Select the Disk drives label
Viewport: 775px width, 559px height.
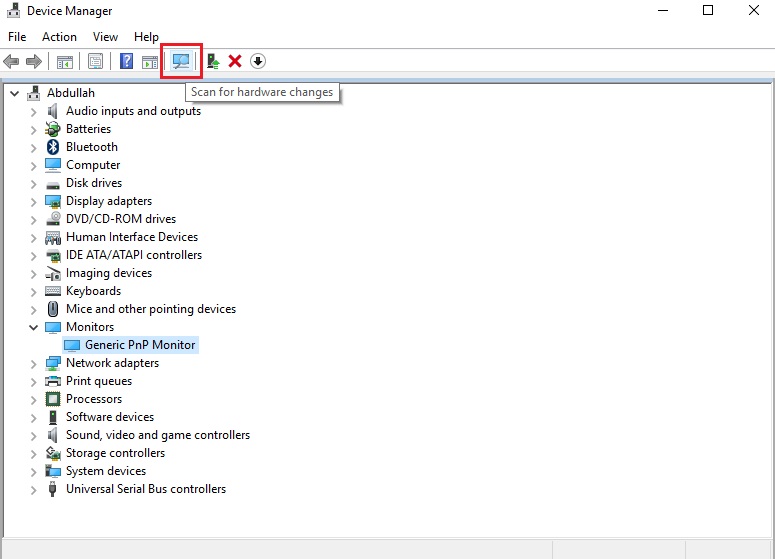point(94,183)
